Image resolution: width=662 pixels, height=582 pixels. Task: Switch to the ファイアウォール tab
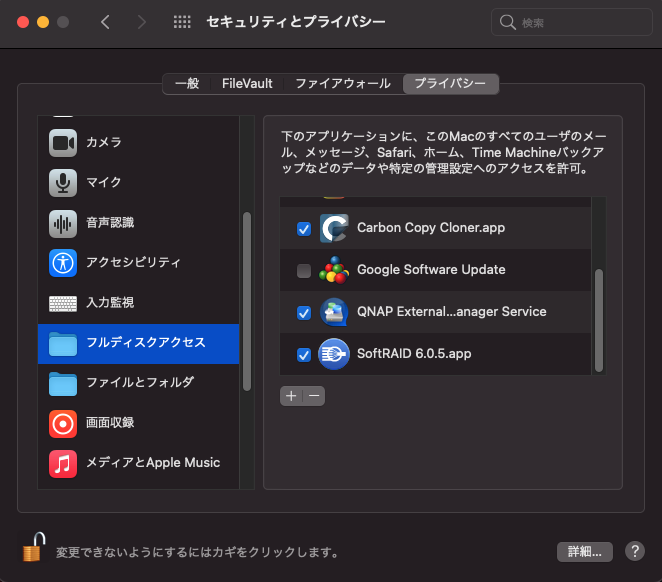pos(343,84)
